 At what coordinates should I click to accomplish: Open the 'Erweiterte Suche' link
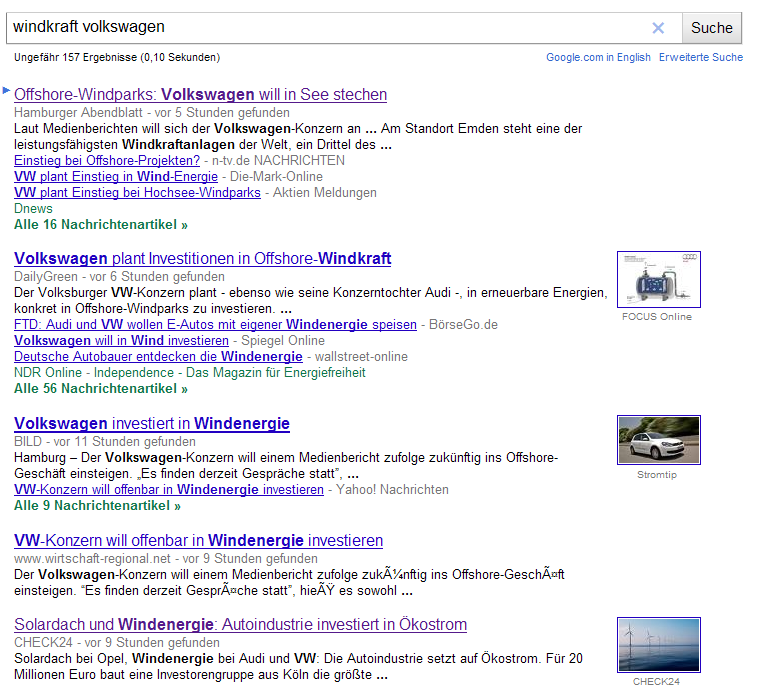tap(701, 57)
